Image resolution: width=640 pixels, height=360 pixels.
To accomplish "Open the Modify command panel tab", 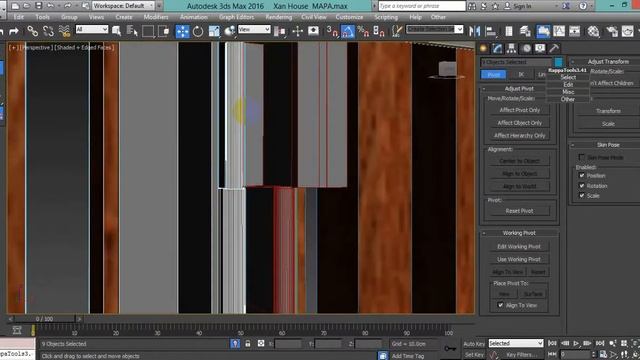I will tap(497, 48).
